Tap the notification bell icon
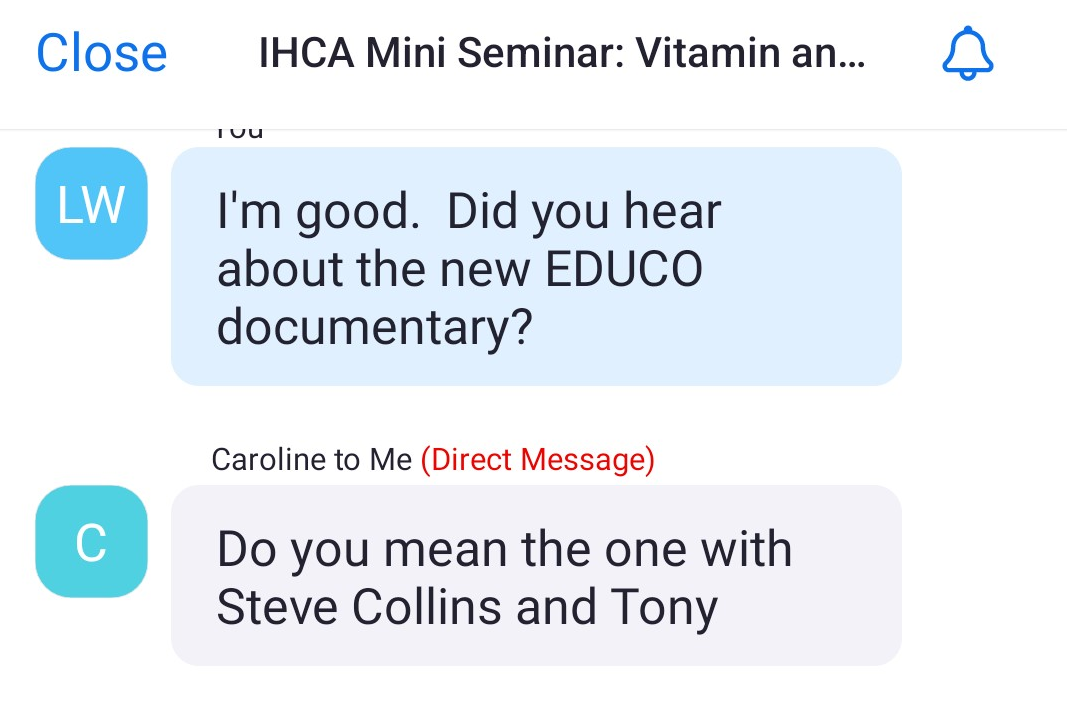This screenshot has height=703, width=1067. 967,54
